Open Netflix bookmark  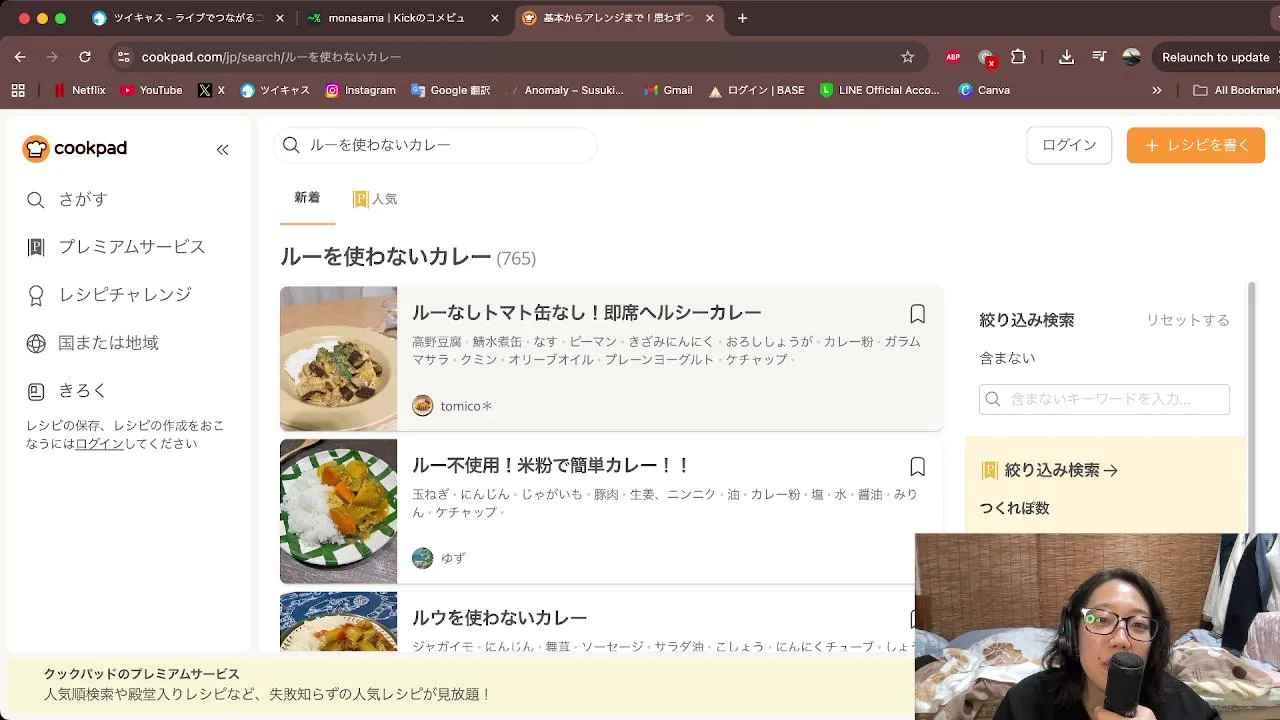(x=79, y=90)
